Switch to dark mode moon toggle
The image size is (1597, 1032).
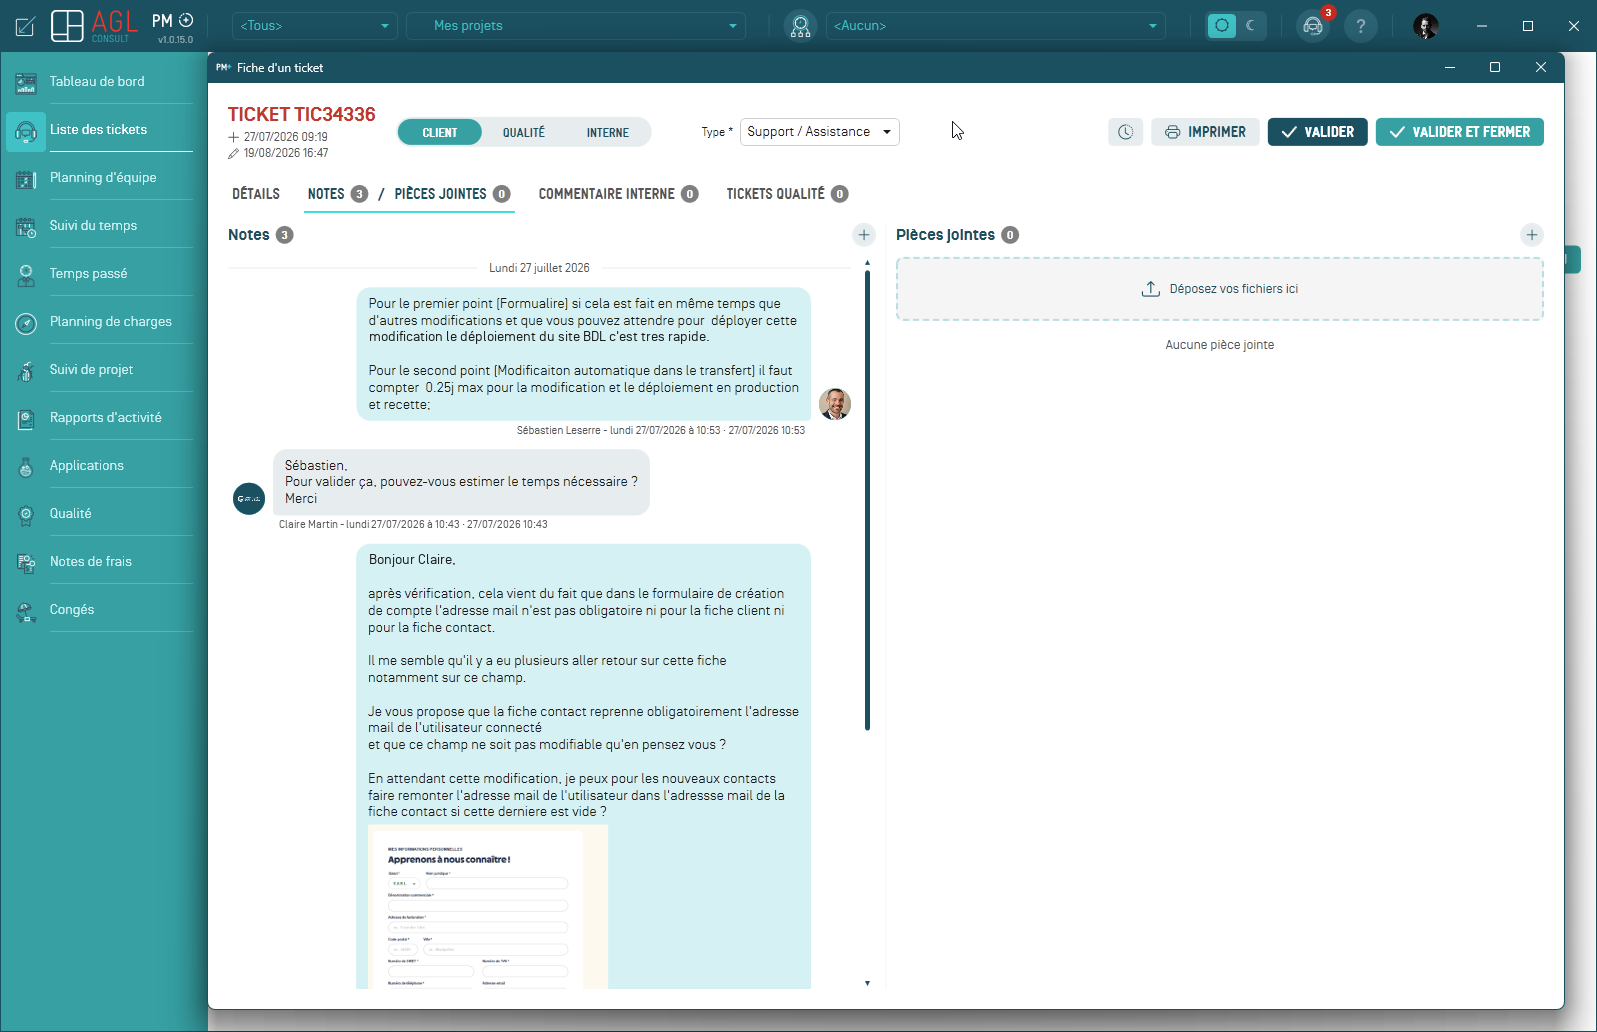coord(1251,26)
